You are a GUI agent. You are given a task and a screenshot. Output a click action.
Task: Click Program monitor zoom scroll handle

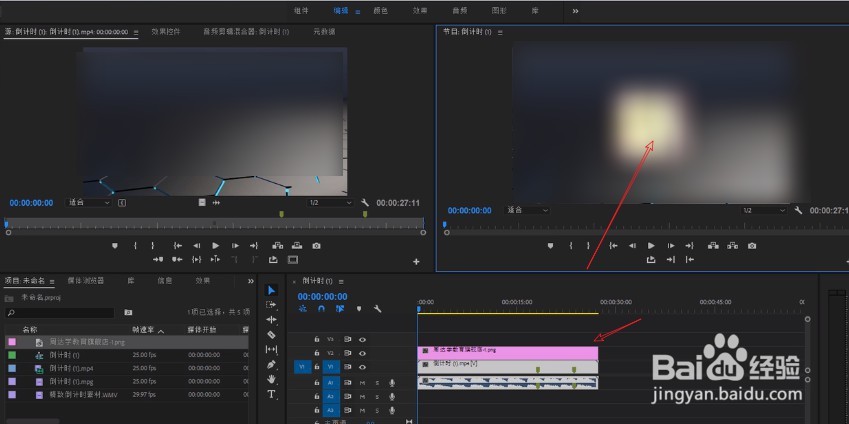point(447,232)
